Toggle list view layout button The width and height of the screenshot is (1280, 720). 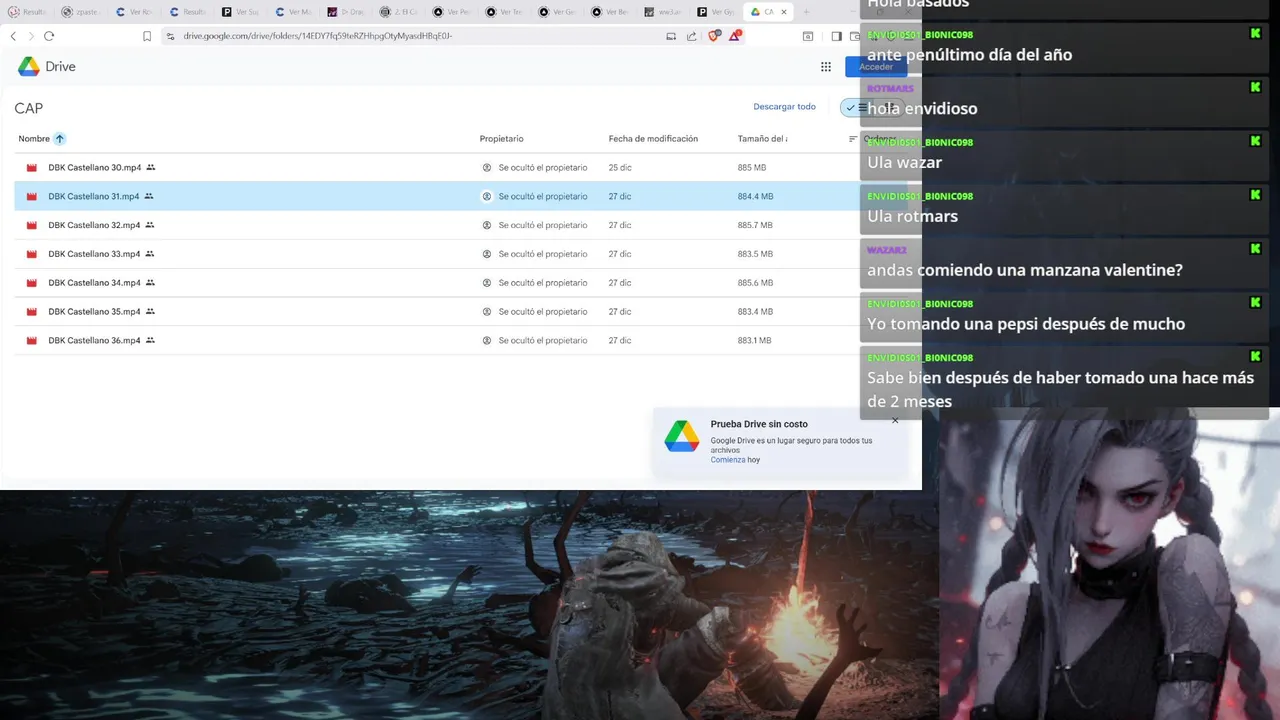point(856,108)
